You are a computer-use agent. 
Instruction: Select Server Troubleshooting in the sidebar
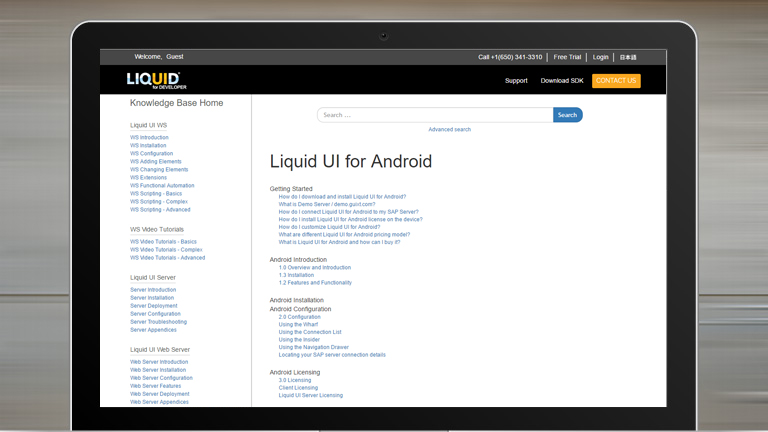[158, 322]
